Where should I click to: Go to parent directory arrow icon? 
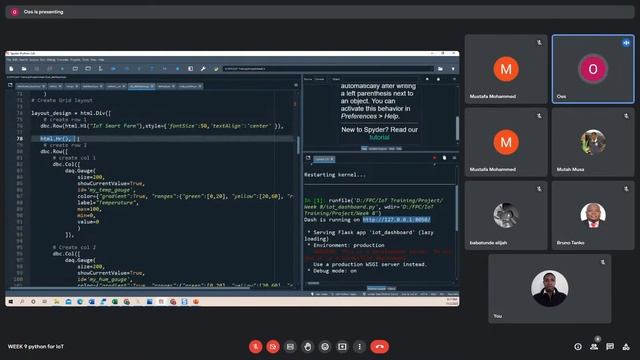(x=453, y=69)
